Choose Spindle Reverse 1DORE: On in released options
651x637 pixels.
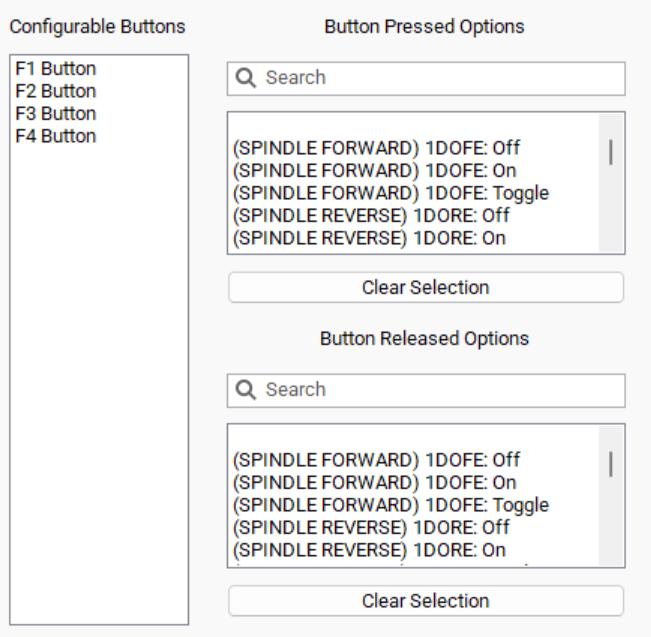(369, 551)
